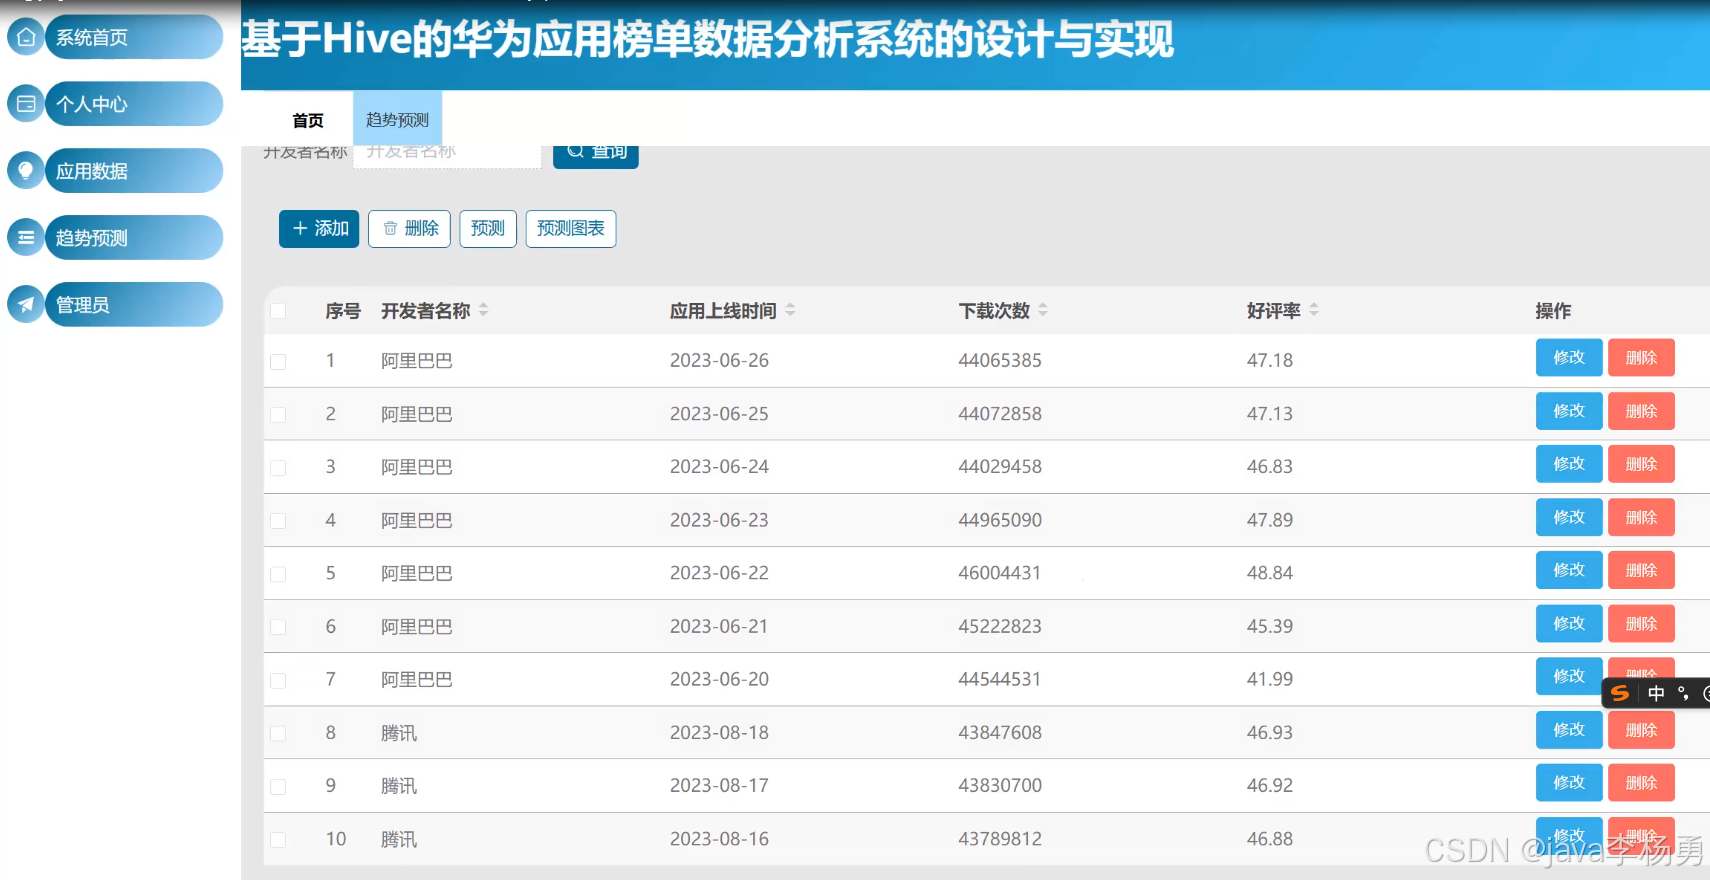
Task: Click 修改 for the 2023-06-22 row
Action: 1569,570
